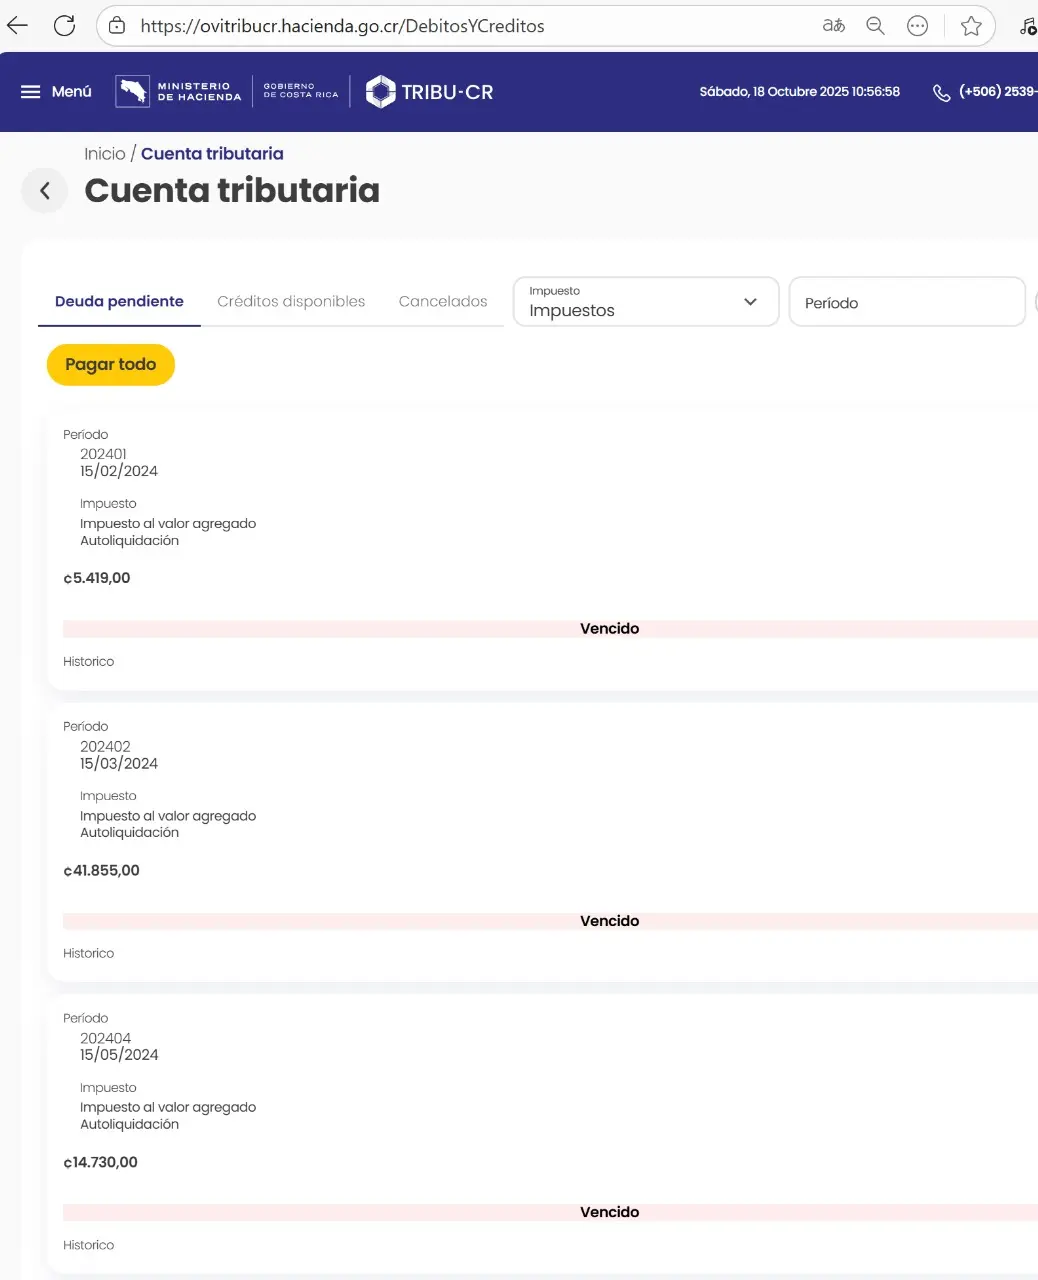Click the TRIBU-CR logo

pos(430,92)
